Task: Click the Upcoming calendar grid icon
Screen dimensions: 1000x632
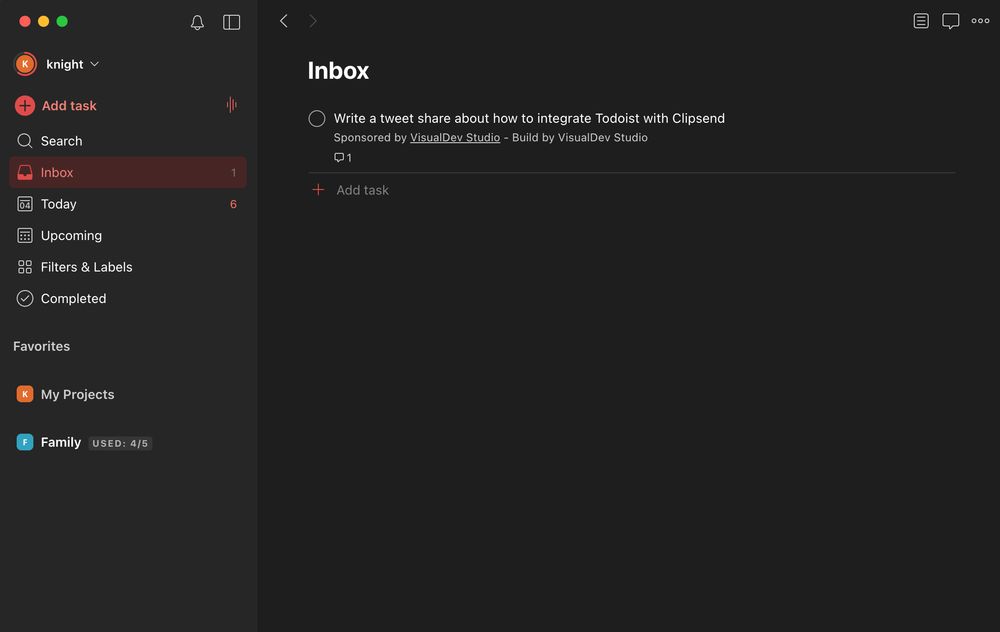Action: [25, 235]
